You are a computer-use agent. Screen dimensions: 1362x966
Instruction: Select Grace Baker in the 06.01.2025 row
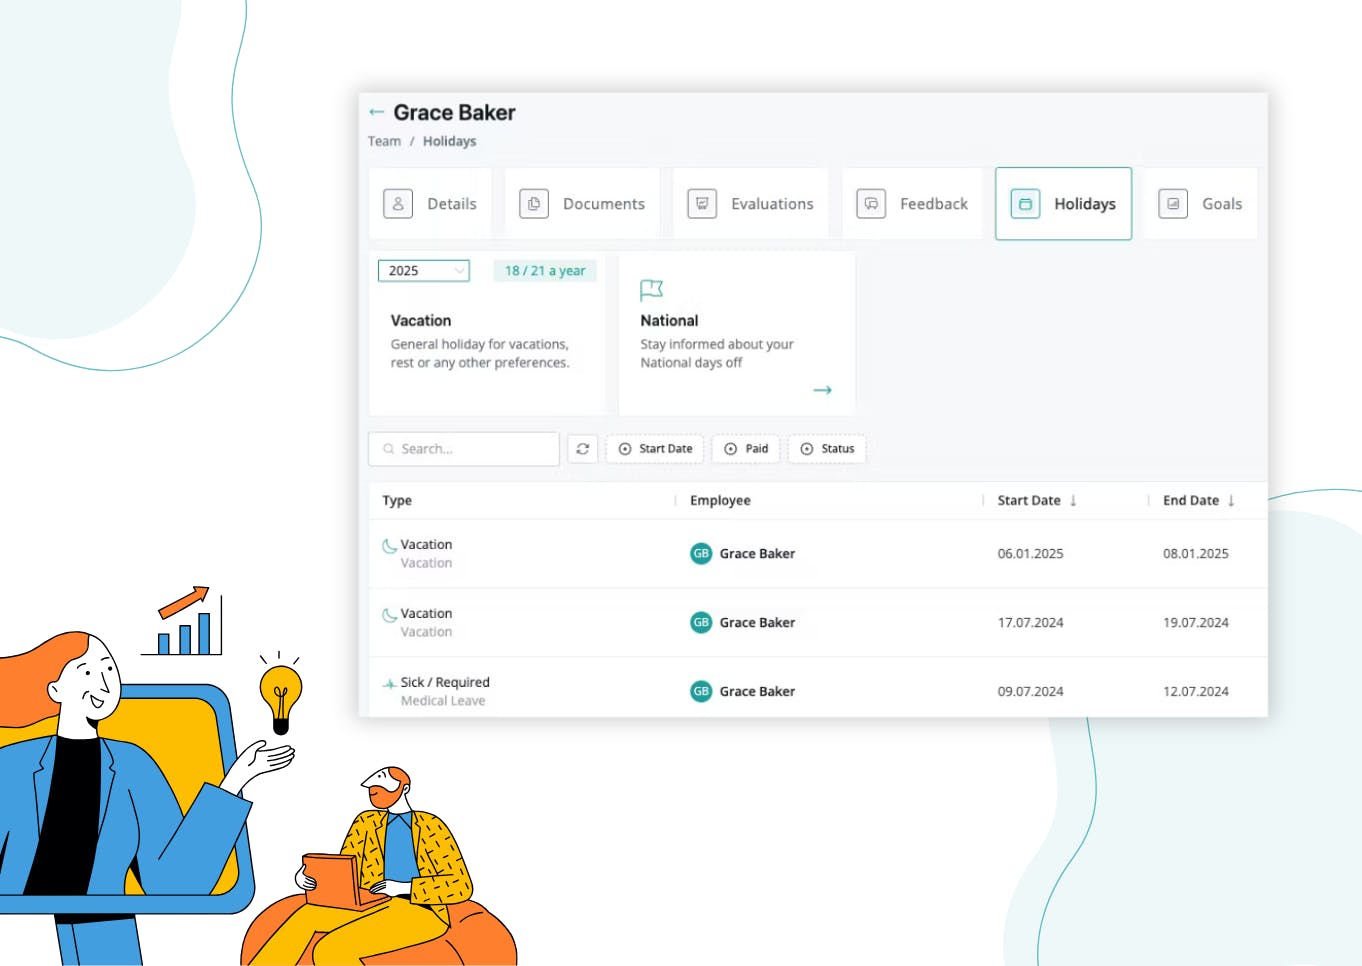coord(757,554)
